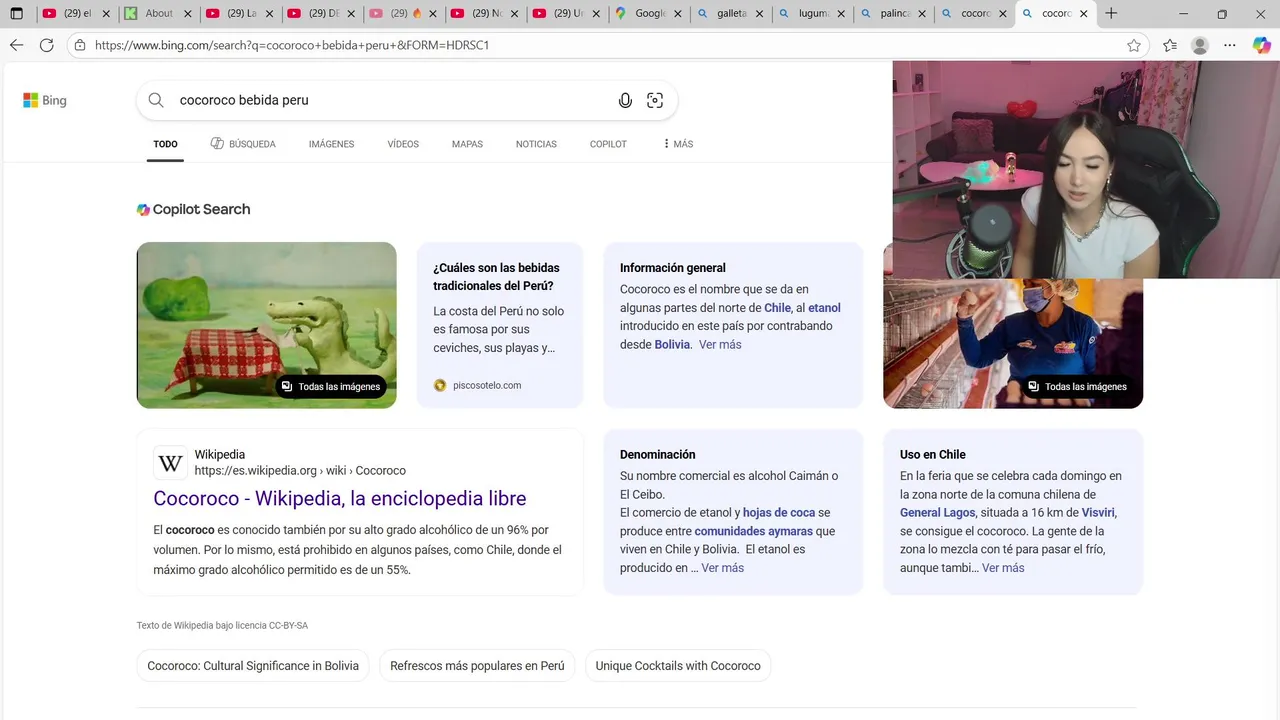Viewport: 1280px width, 720px height.
Task: Open Edge settings and more menu
Action: coord(1230,45)
